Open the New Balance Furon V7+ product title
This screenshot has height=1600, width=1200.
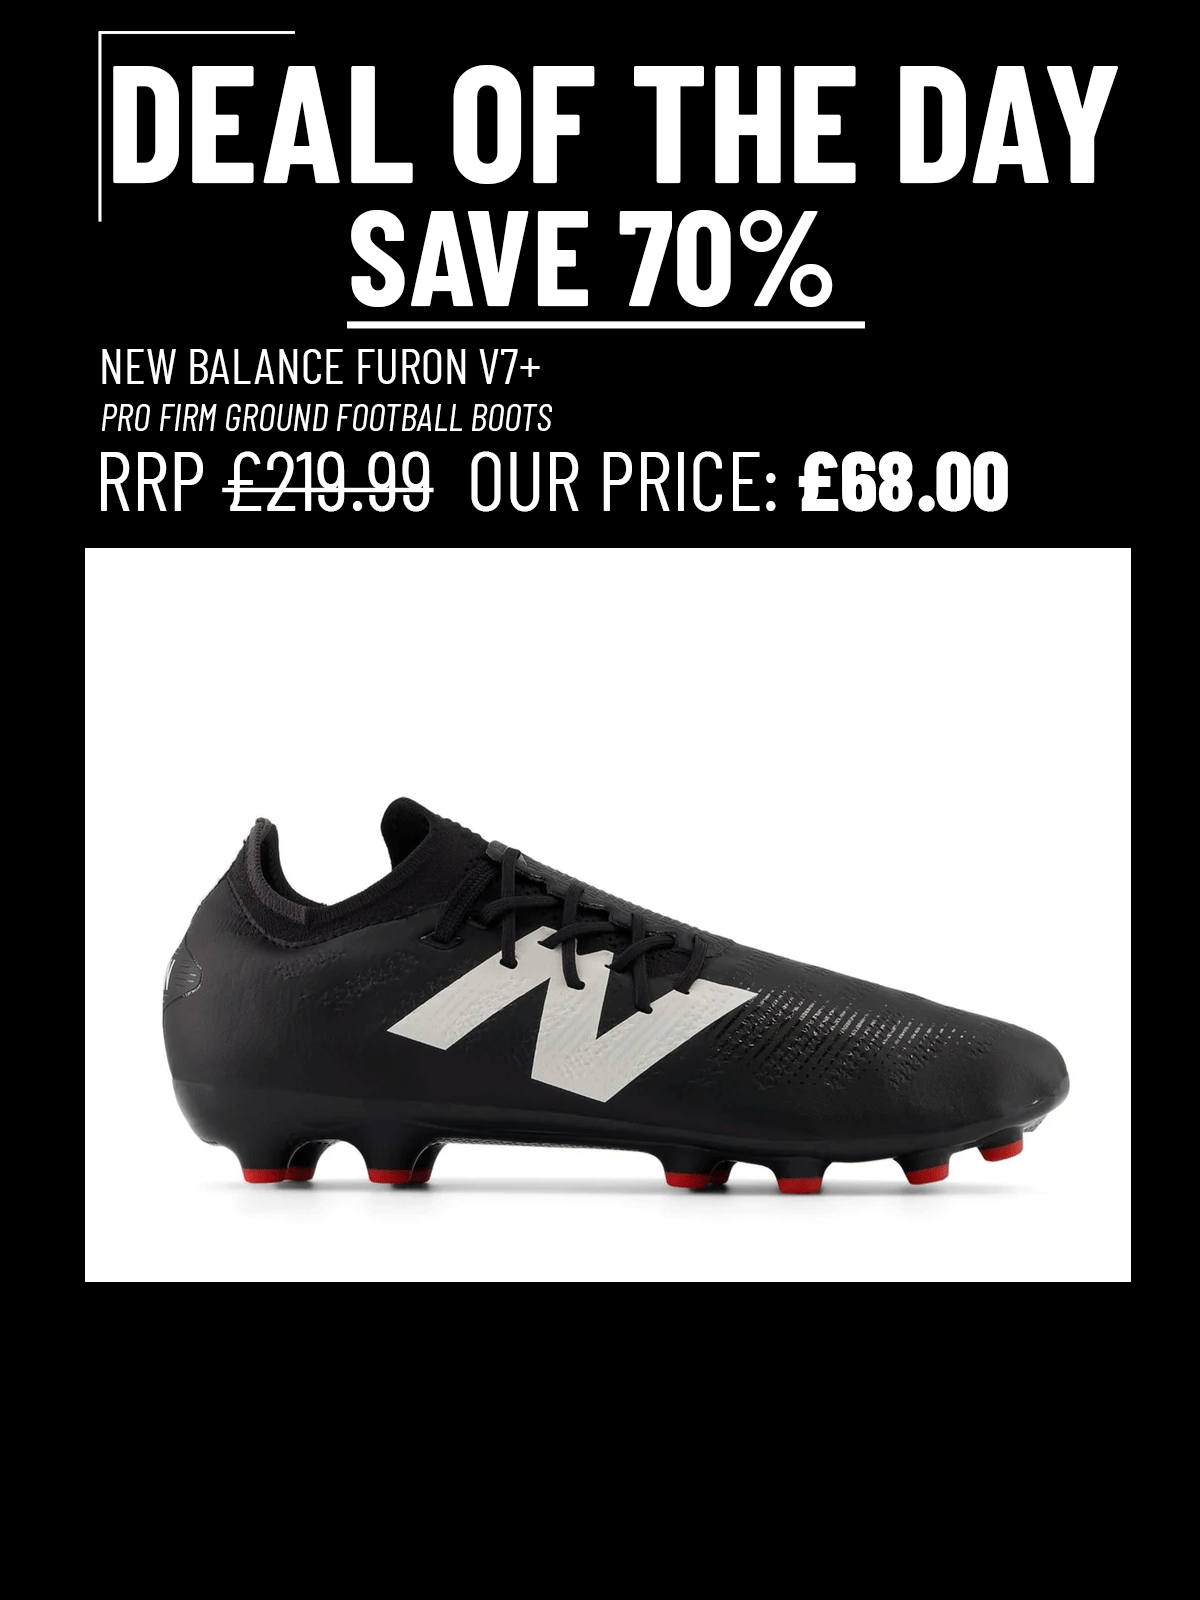point(320,368)
